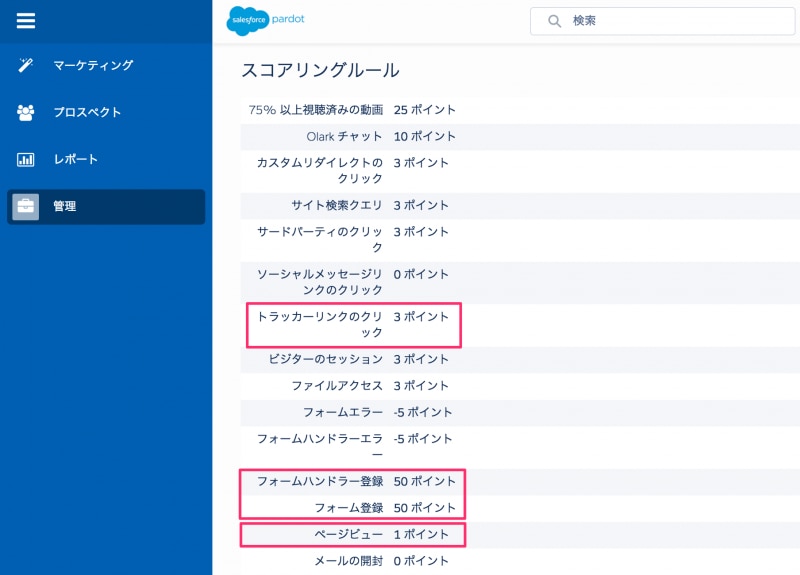Click the Olark チャット rule row
800x575 pixels.
pos(520,137)
